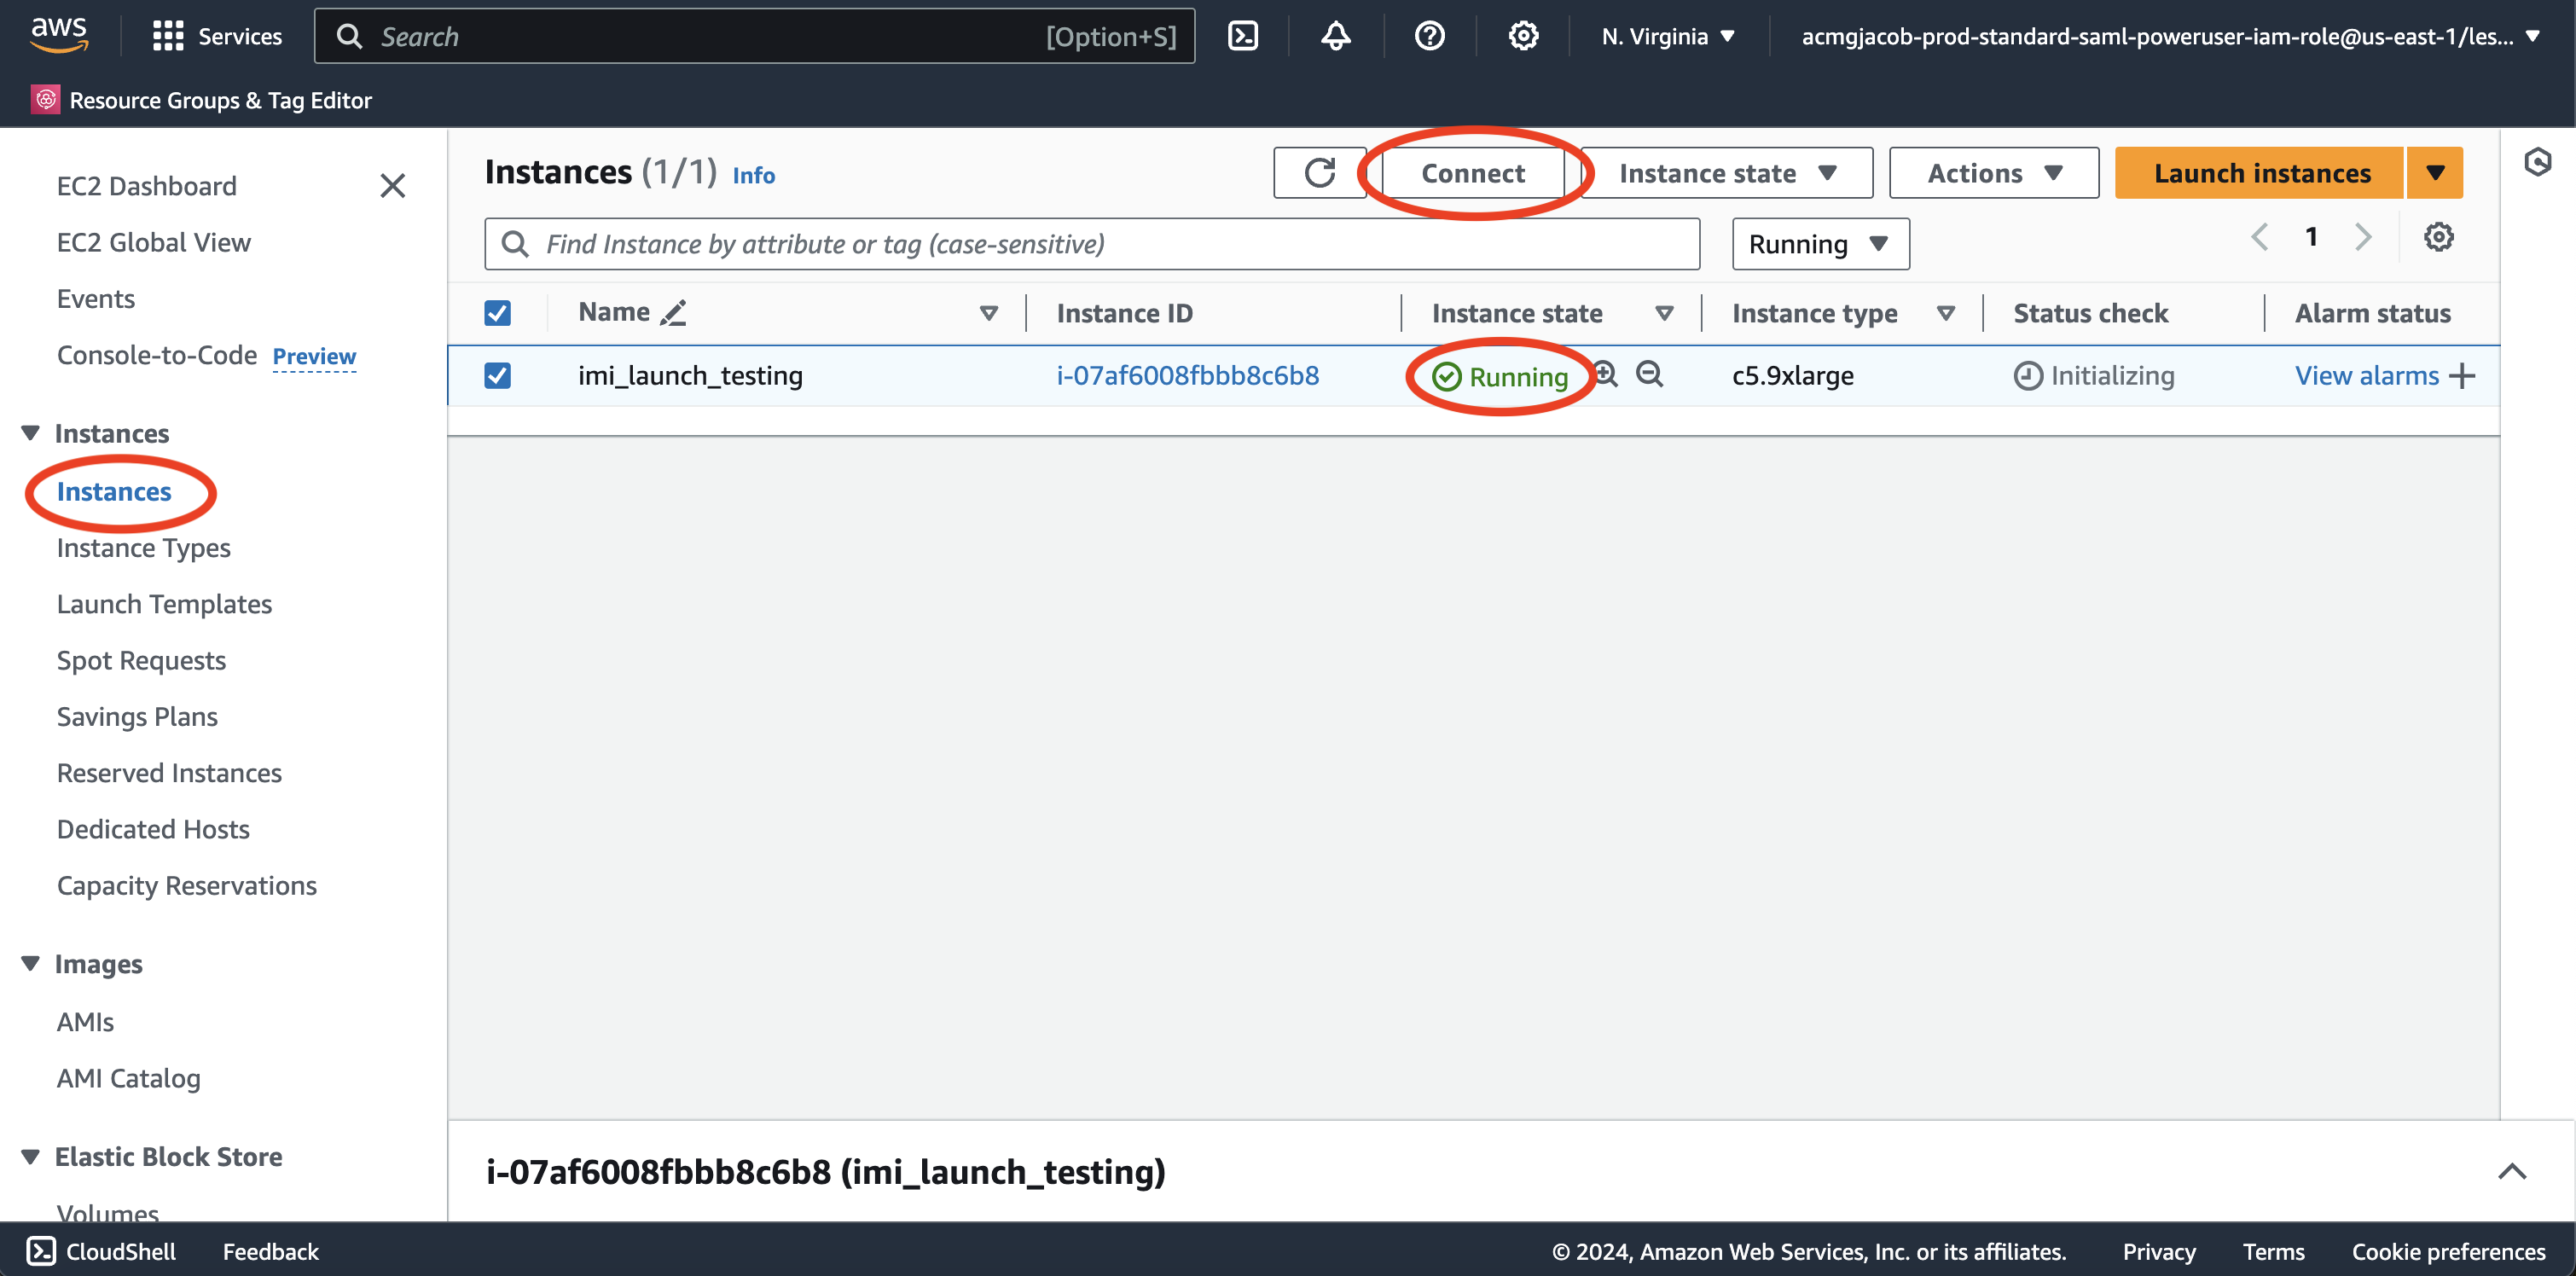Uncheck the imi_launch_testing row checkbox

tap(497, 375)
